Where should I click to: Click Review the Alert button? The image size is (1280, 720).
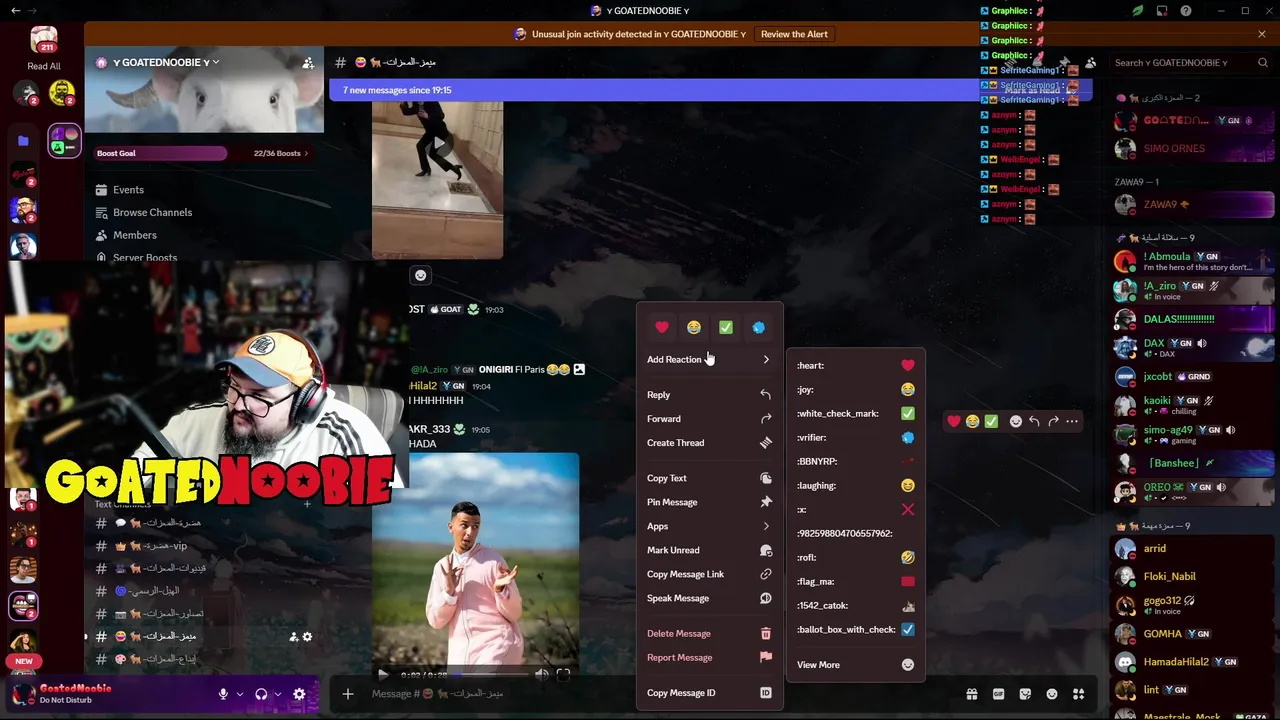[x=794, y=34]
